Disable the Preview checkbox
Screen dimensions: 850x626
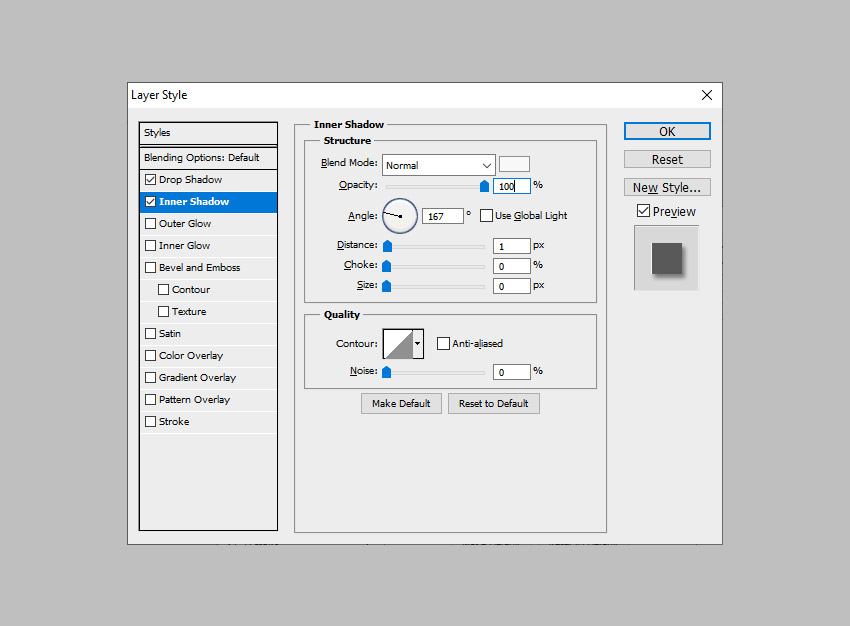[x=643, y=211]
